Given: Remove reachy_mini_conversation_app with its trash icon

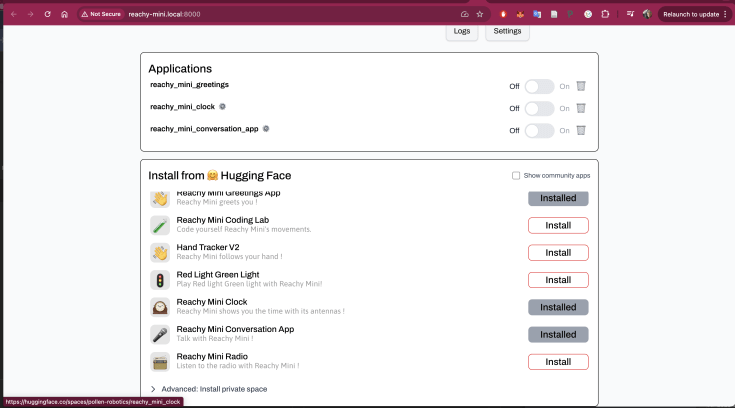Looking at the screenshot, I should pos(580,130).
